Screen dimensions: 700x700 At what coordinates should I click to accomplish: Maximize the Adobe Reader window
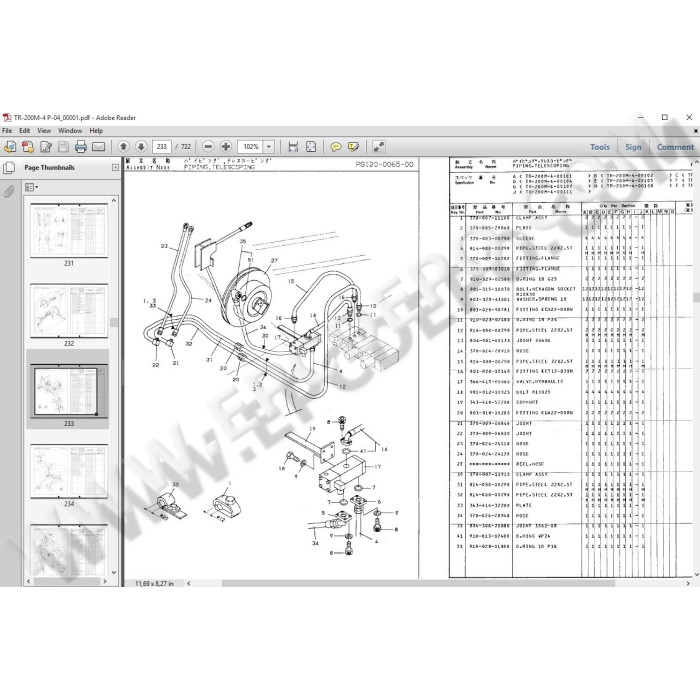point(665,117)
